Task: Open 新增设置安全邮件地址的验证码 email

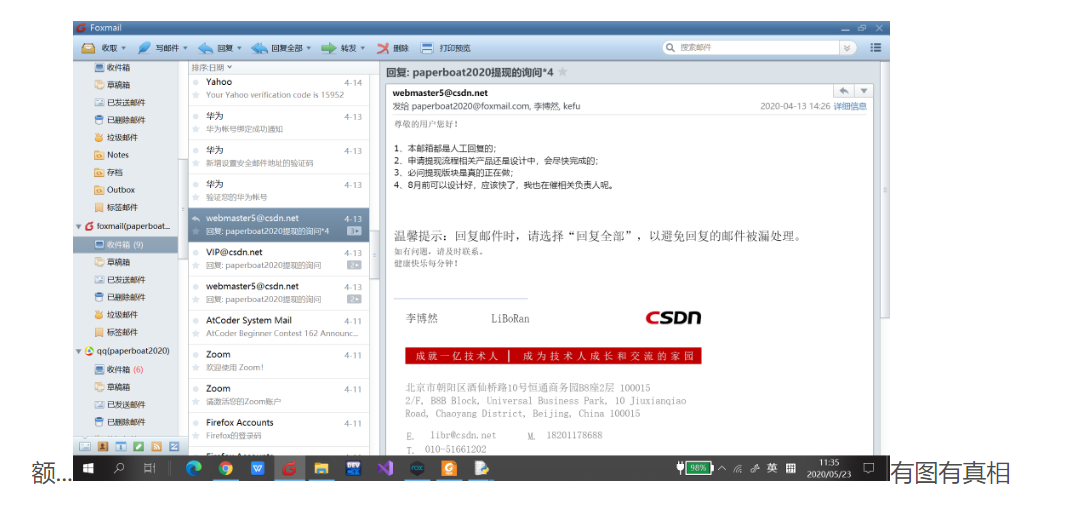Action: click(279, 156)
